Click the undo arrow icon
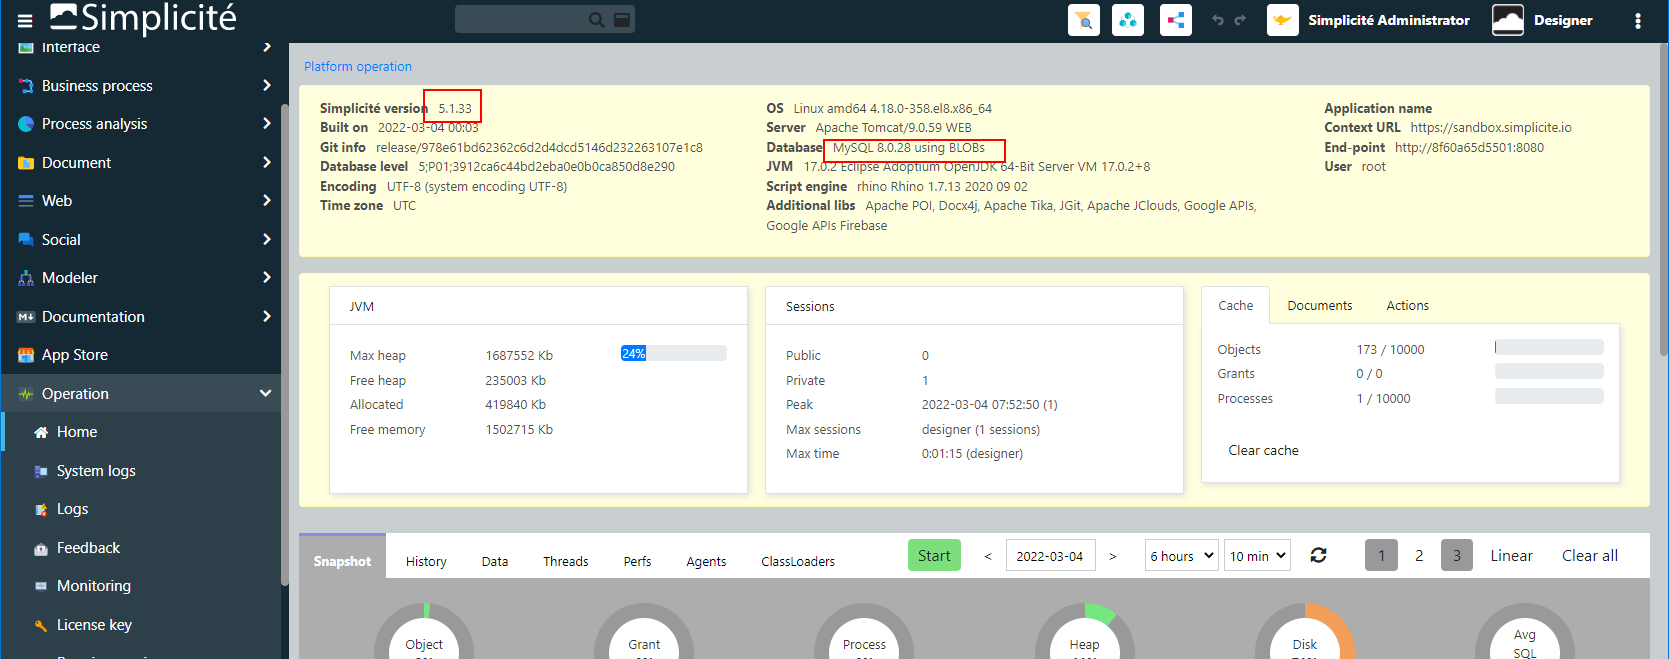The image size is (1669, 659). 1218,20
